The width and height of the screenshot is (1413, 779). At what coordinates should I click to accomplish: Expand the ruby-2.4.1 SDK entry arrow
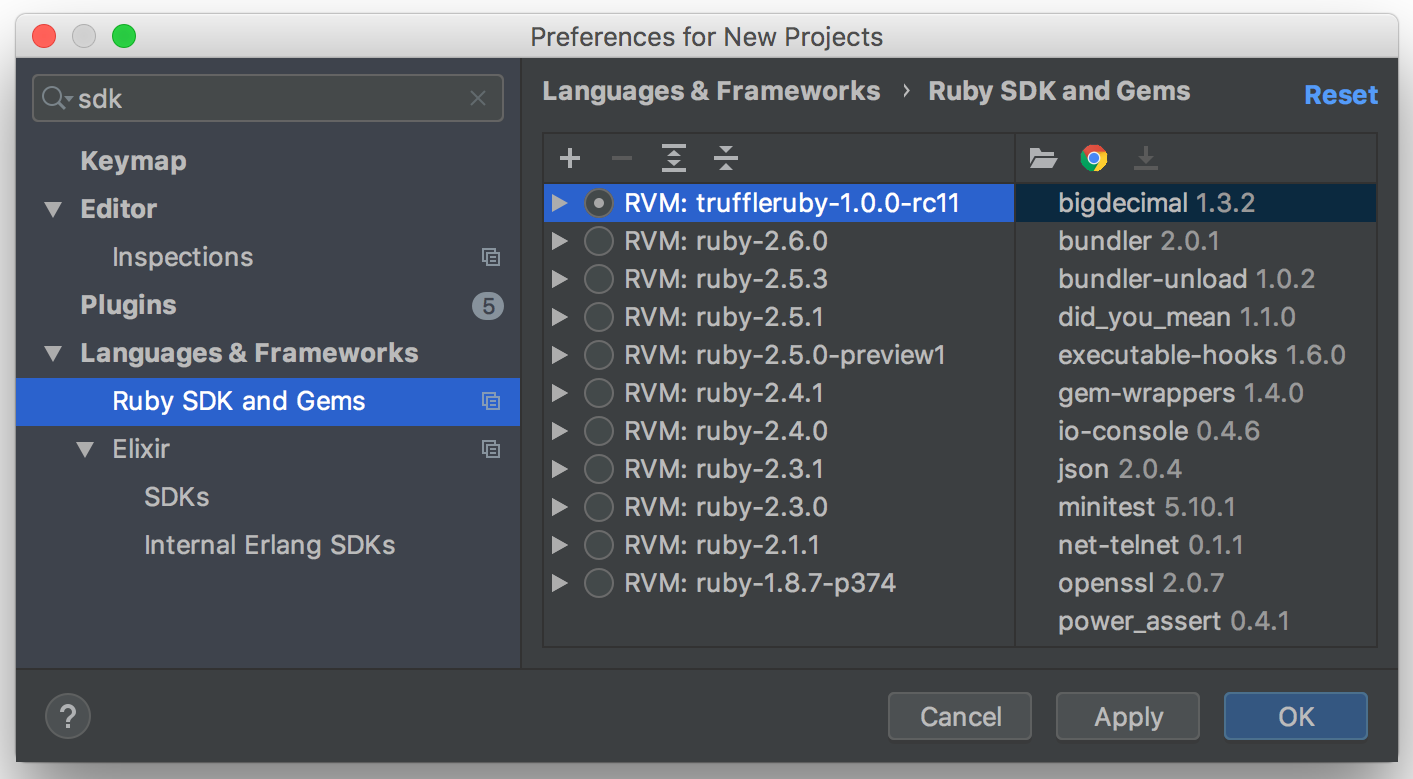click(x=560, y=393)
